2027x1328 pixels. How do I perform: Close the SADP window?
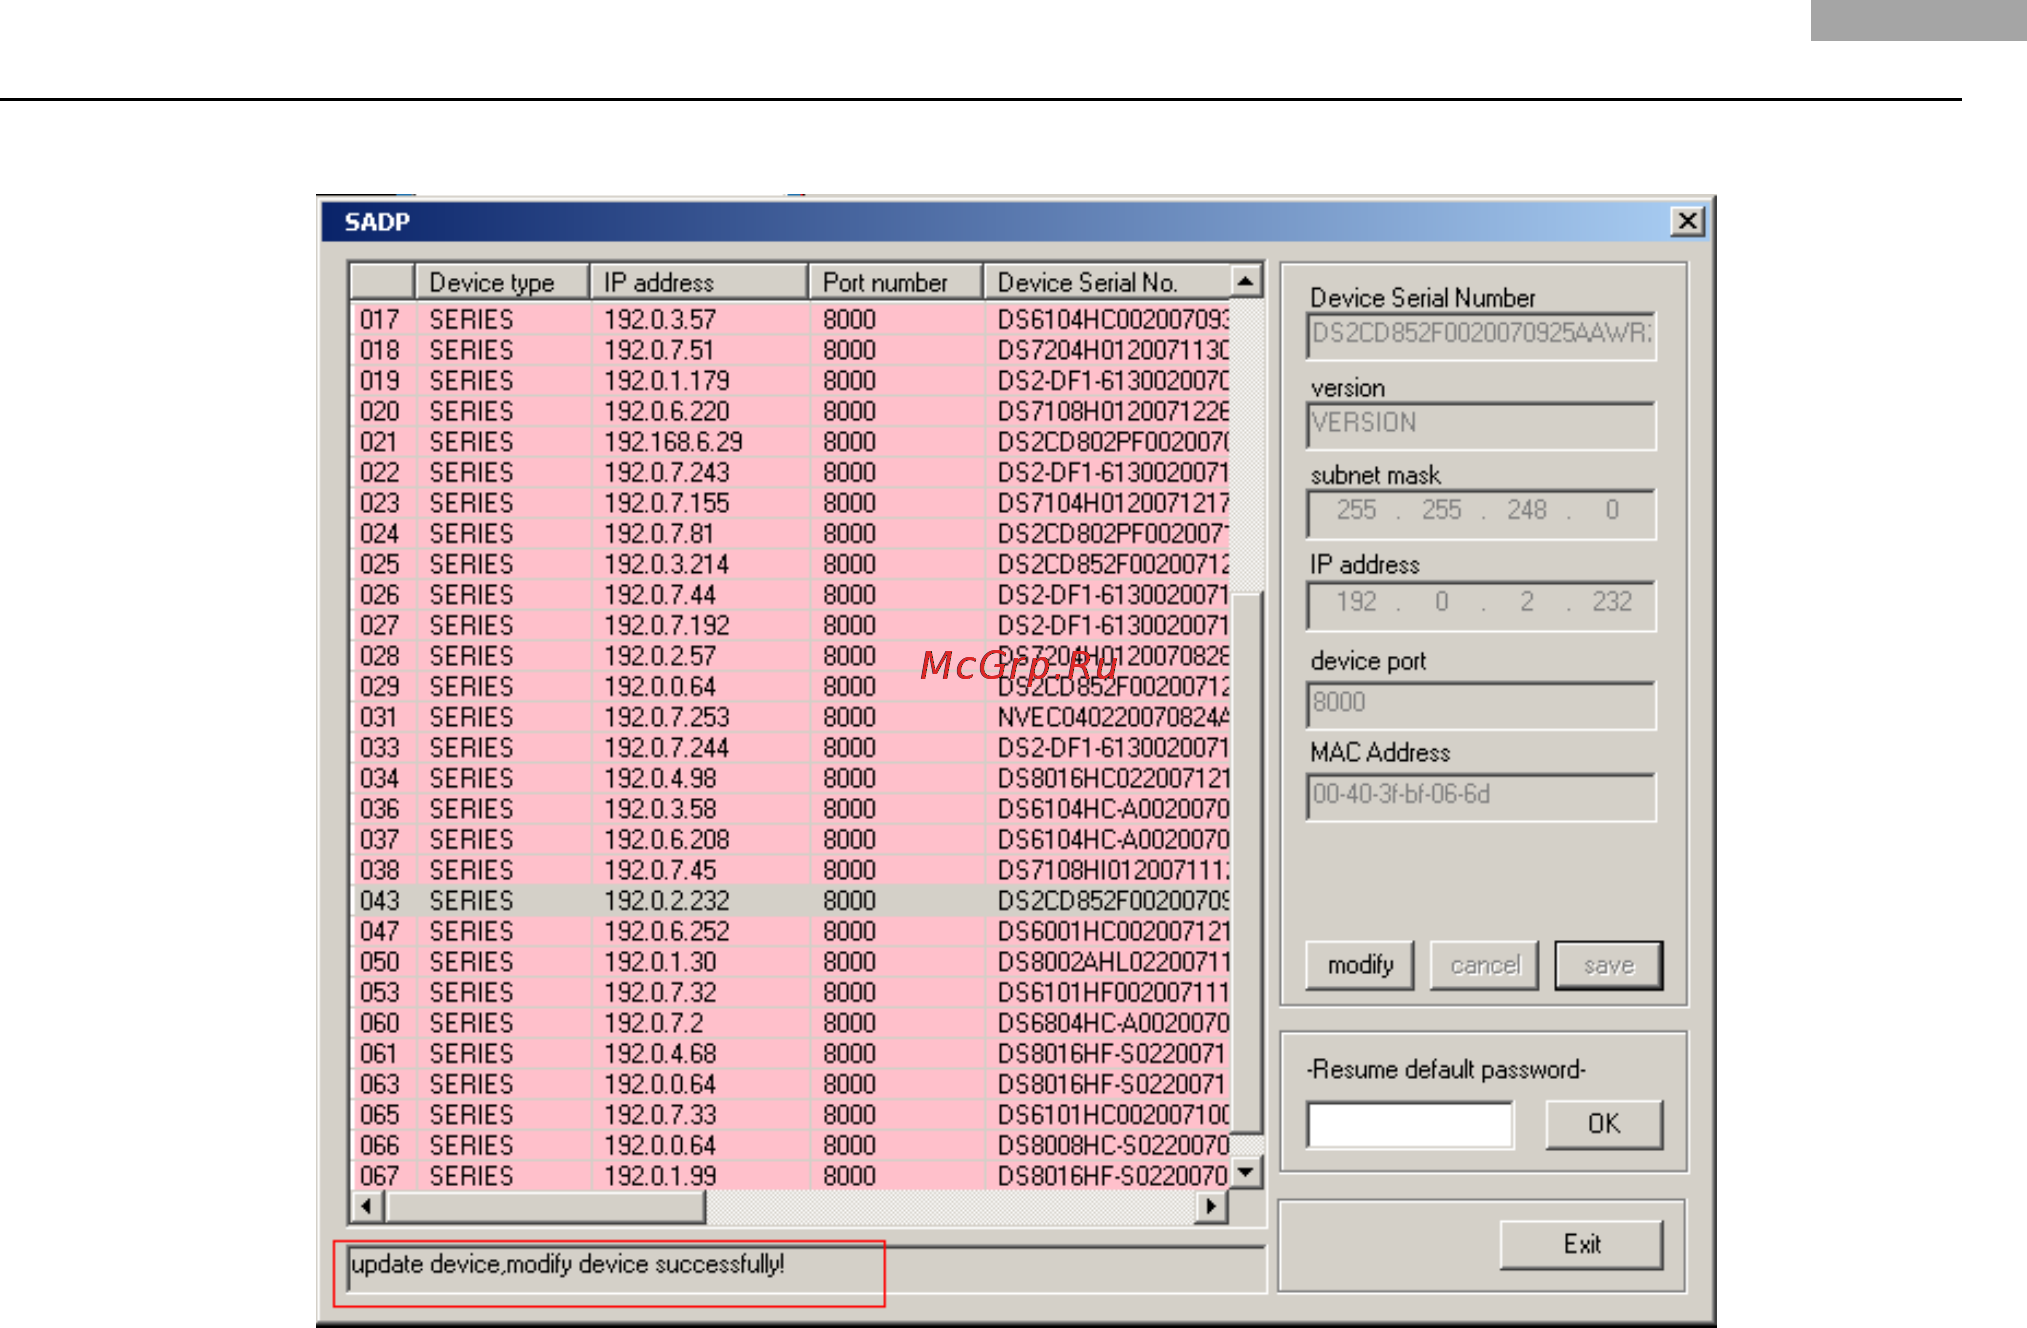coord(1687,221)
